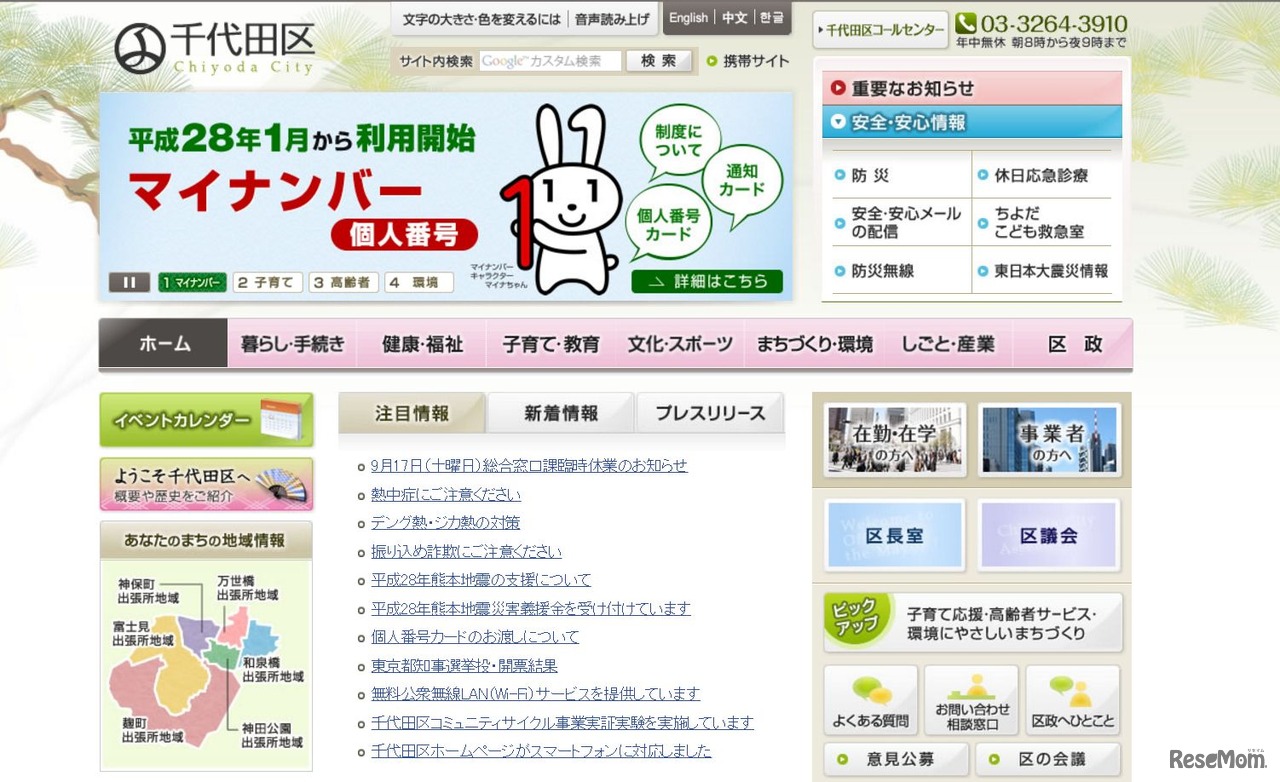This screenshot has height=782, width=1280.
Task: Select 富士見出張所地域 on the map
Action: tap(142, 634)
